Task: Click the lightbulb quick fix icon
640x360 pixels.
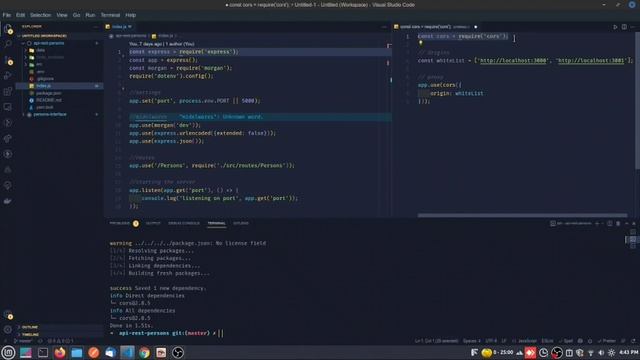Action: point(420,43)
